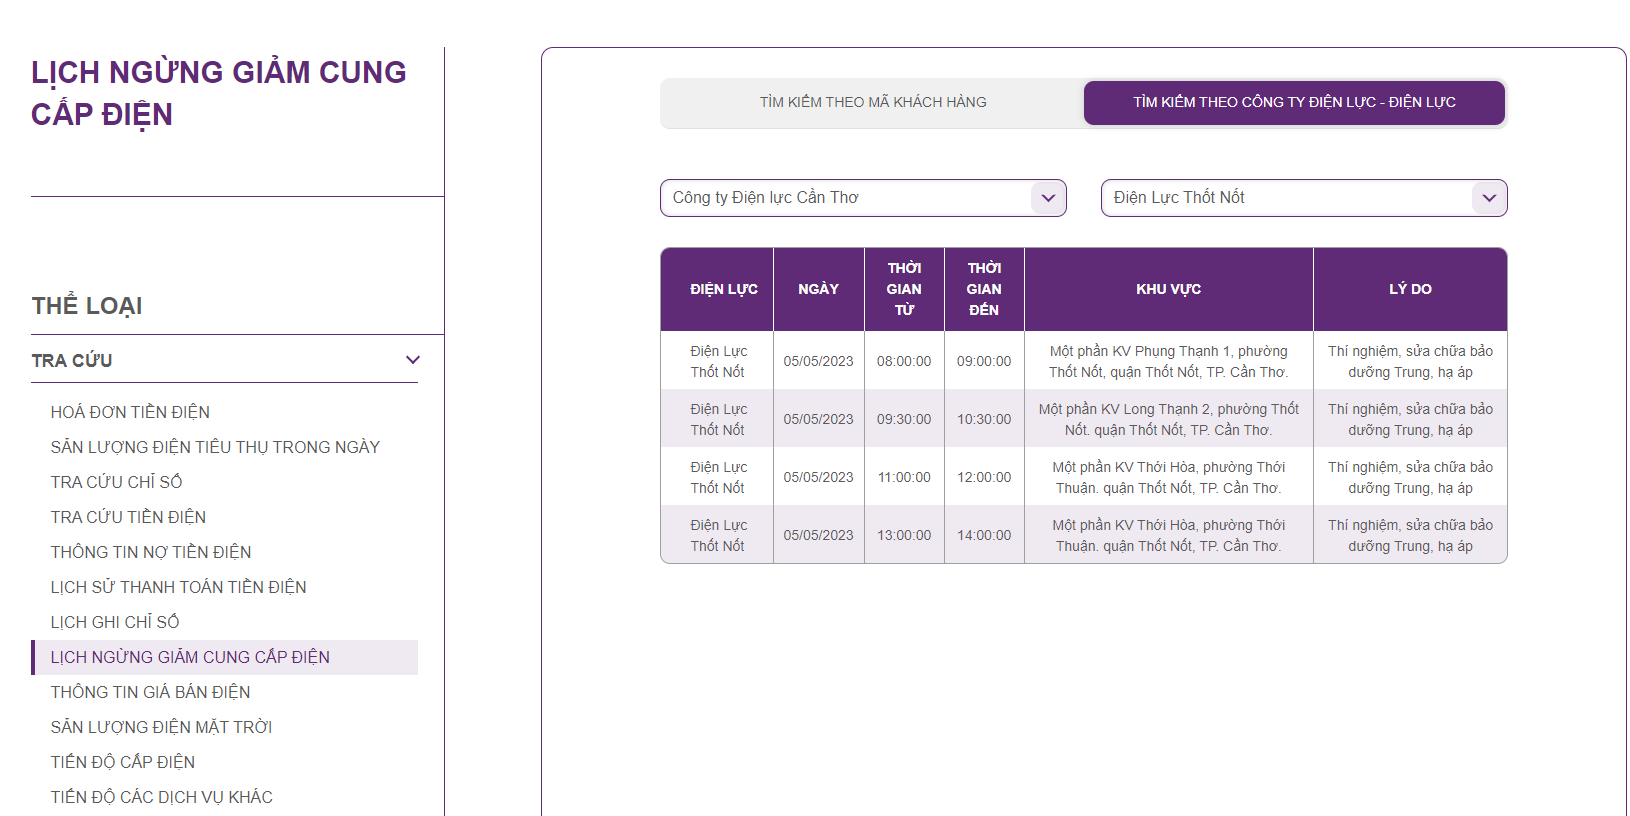Screen dimensions: 1630x816
Task: Open Thông tin giá bán điện
Action: point(150,692)
